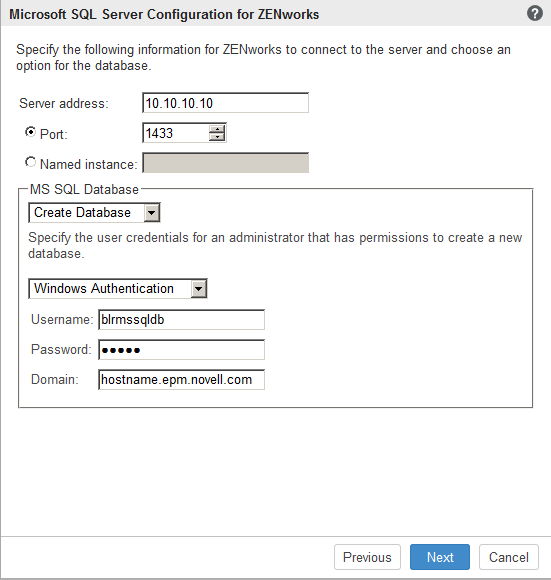This screenshot has width=551, height=580.
Task: Click the Username field containing blrmssqldb
Action: pos(181,320)
